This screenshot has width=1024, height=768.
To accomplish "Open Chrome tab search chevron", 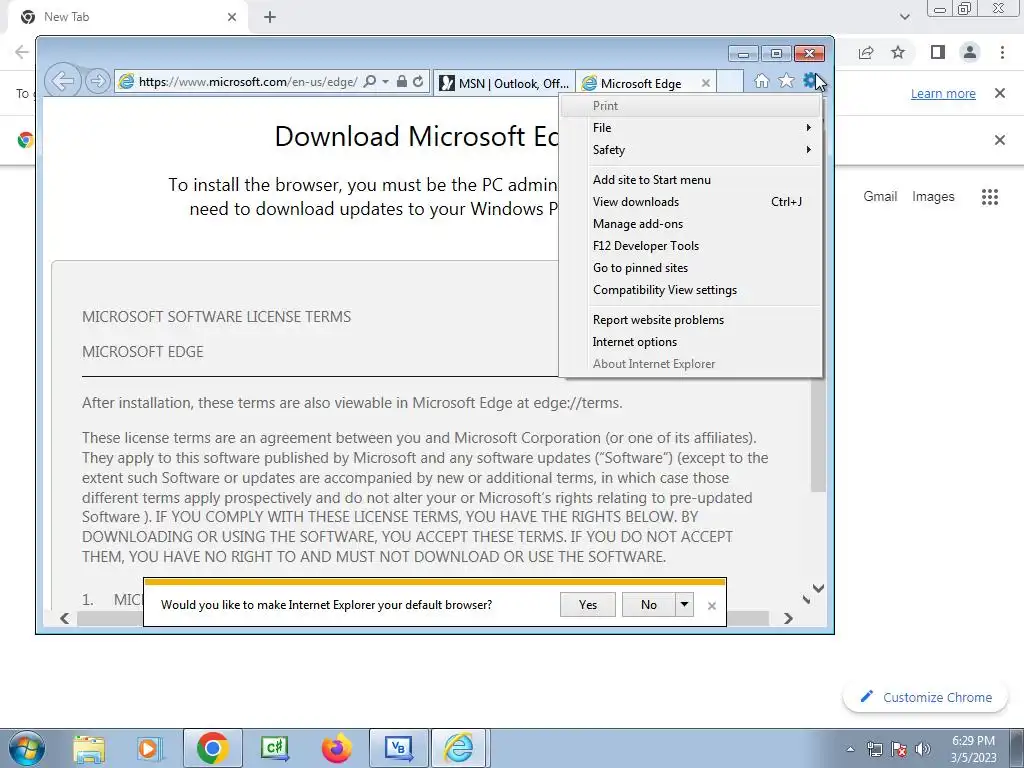I will [904, 17].
